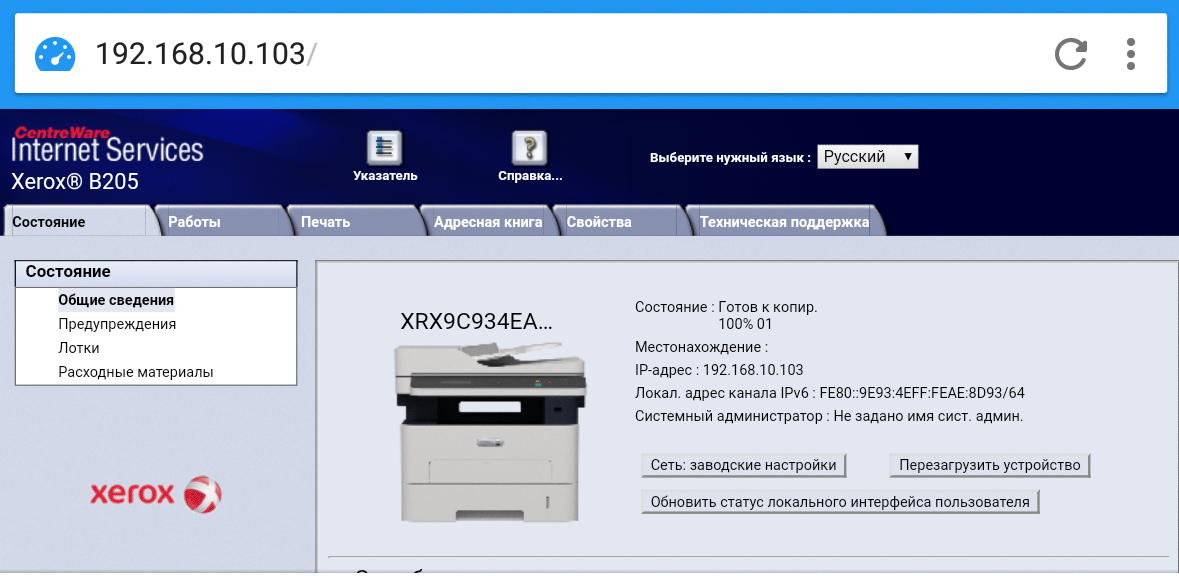1179x576 pixels.
Task: Select Расходные материалы in sidebar
Action: (x=136, y=372)
